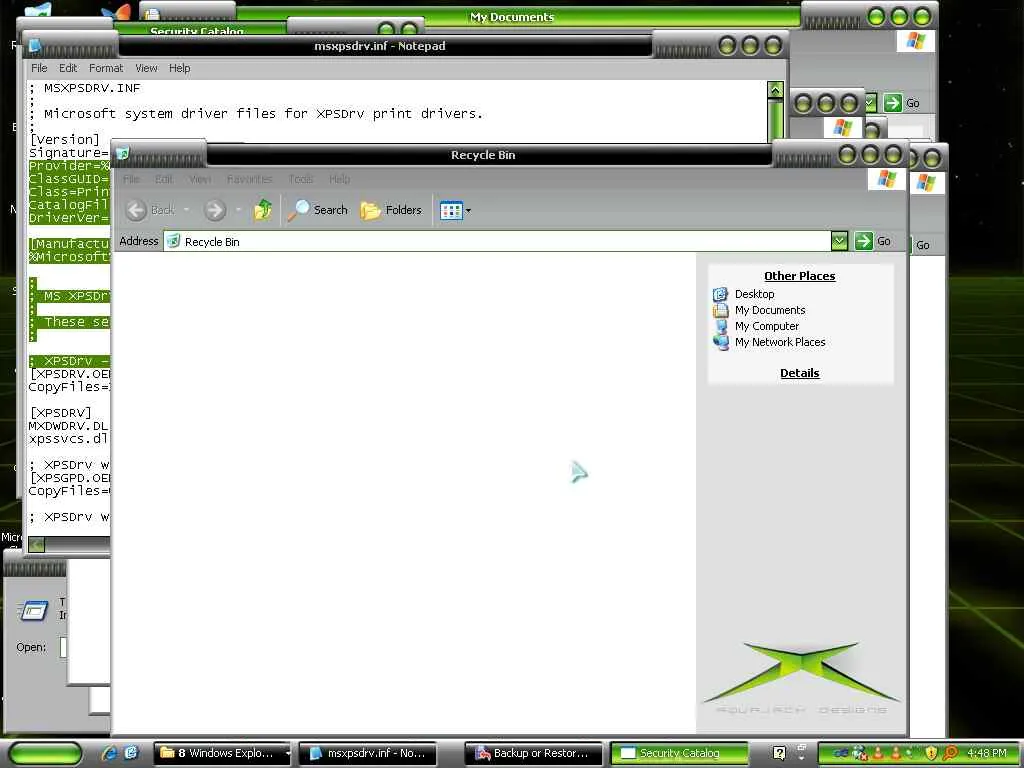1024x768 pixels.
Task: Click the Notepad title bar icon
Action: (x=35, y=45)
